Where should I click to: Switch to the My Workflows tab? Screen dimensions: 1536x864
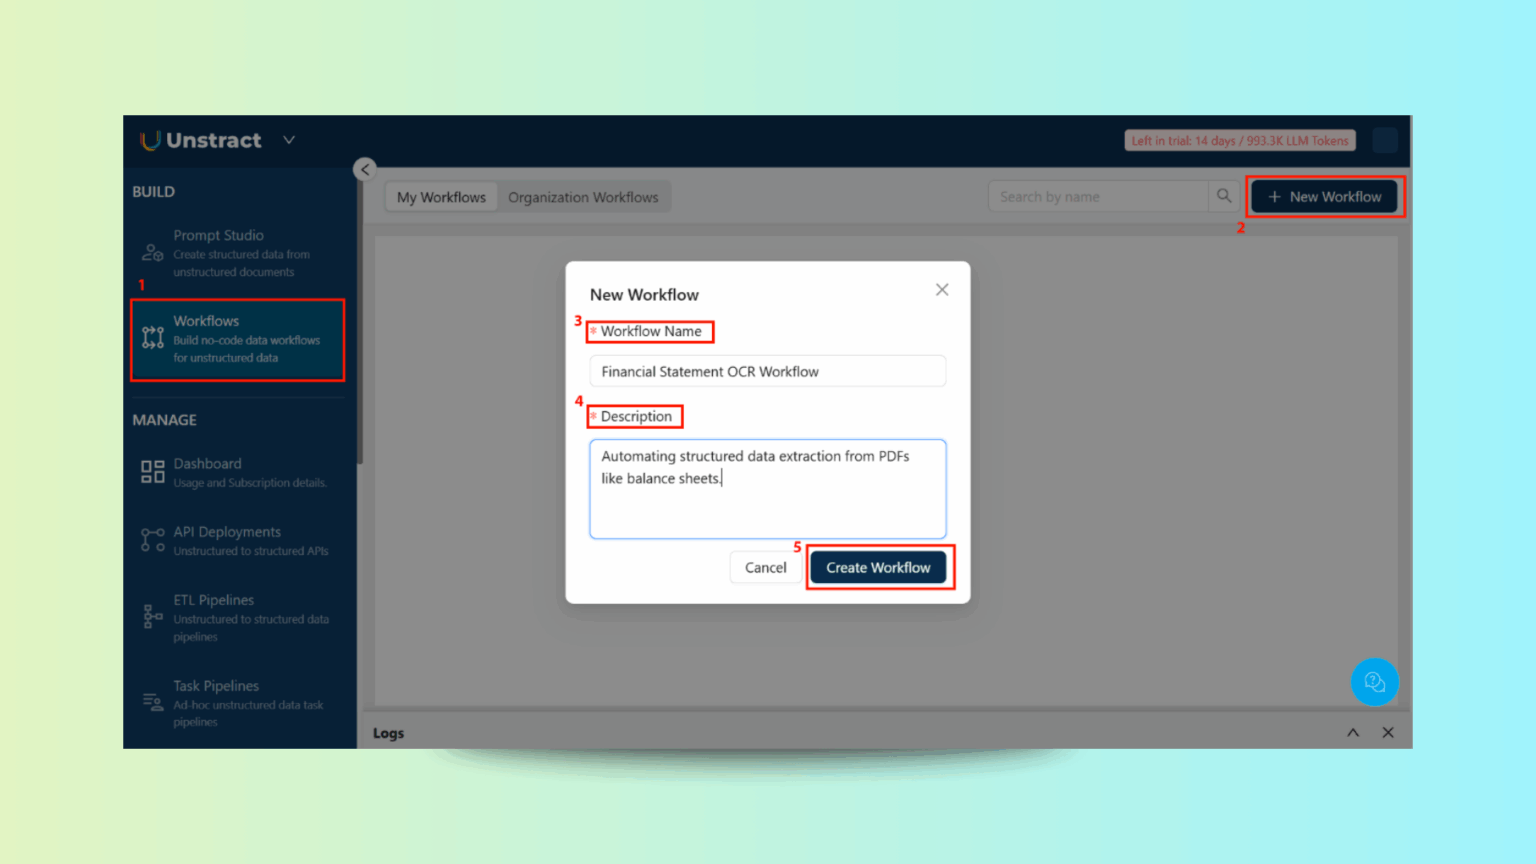[x=440, y=196]
